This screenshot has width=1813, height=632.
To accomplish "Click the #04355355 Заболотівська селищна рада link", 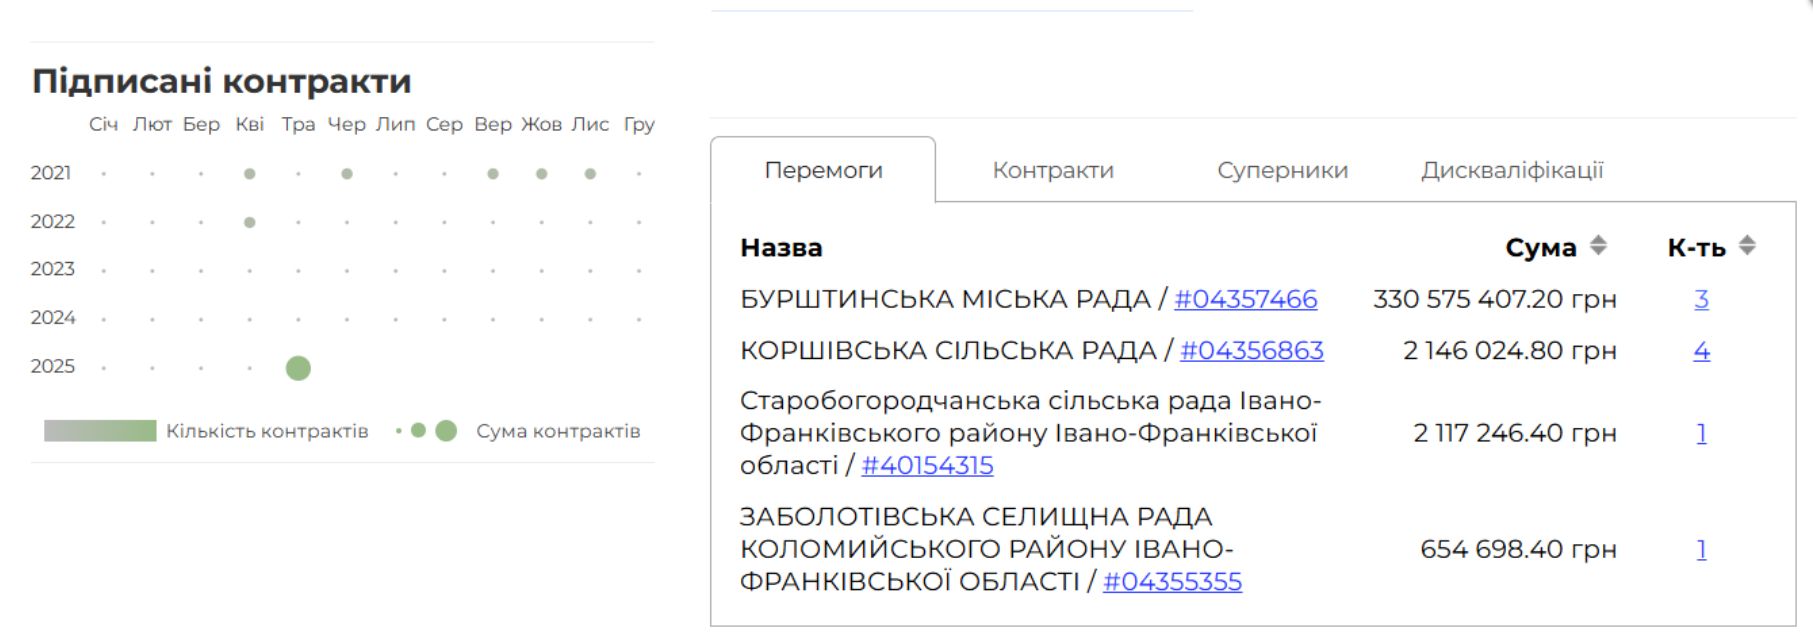I will [1172, 582].
